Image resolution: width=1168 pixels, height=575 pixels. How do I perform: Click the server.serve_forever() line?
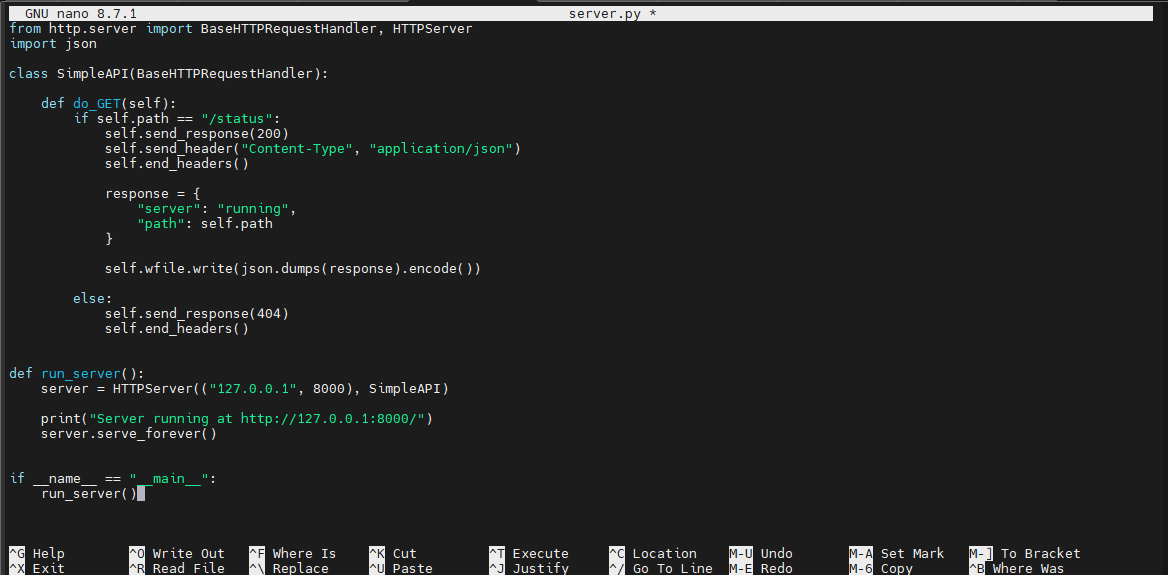(x=129, y=433)
